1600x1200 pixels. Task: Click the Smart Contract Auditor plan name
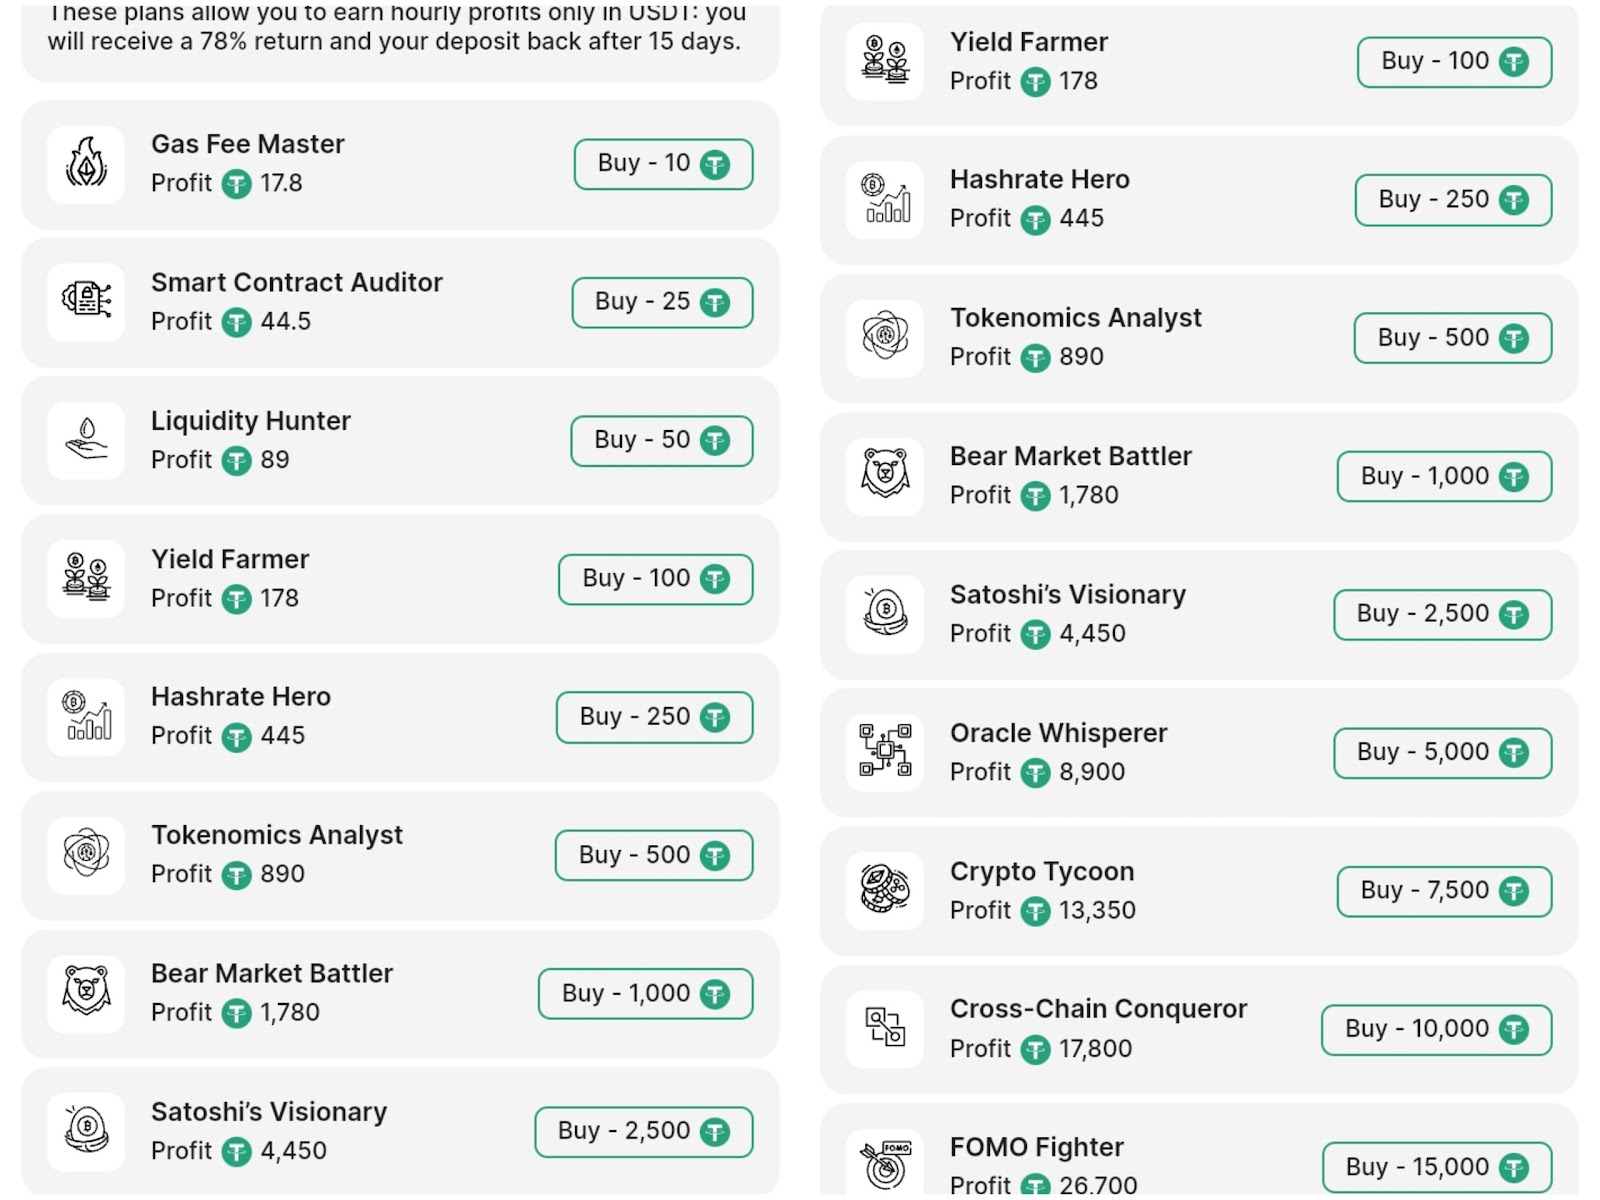click(296, 282)
